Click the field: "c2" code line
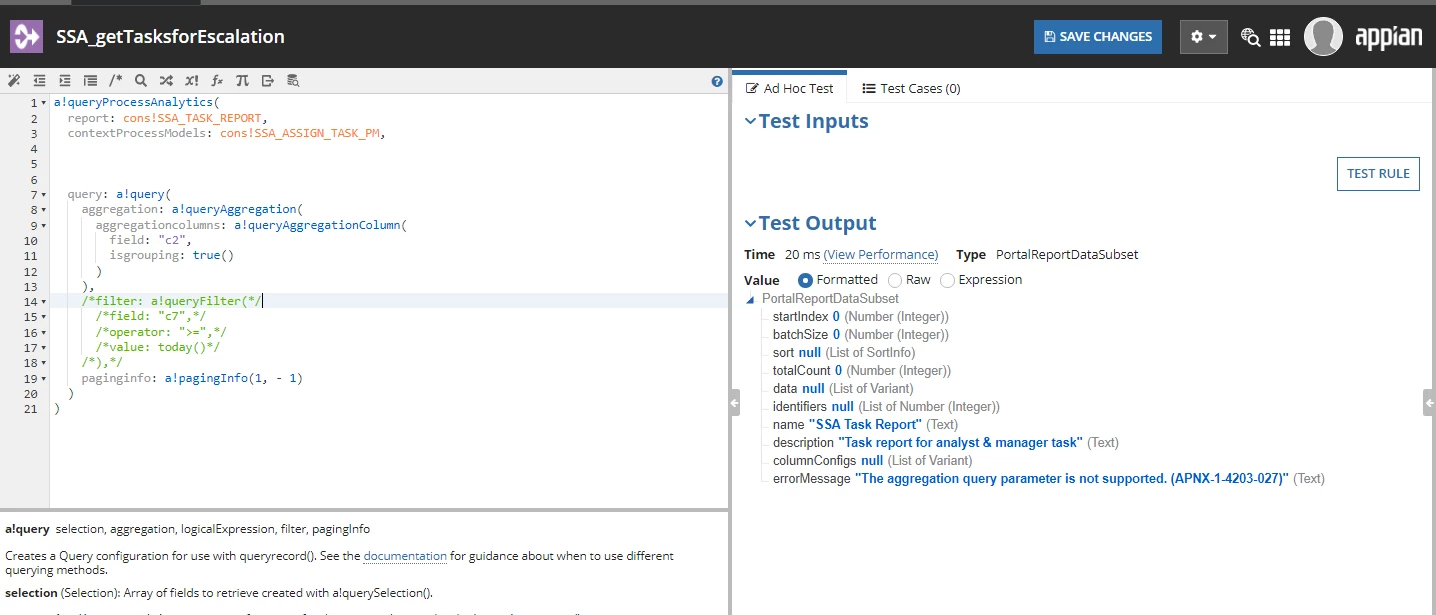The image size is (1436, 615). point(150,240)
